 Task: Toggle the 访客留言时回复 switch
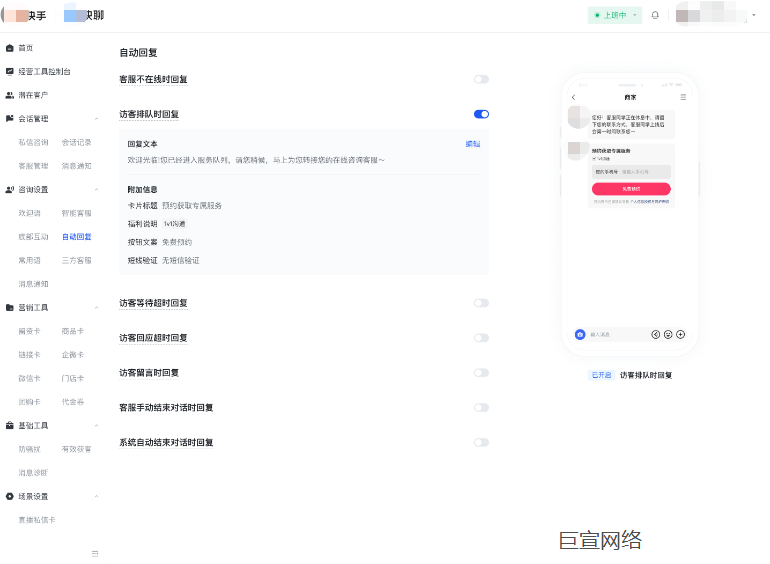point(481,373)
